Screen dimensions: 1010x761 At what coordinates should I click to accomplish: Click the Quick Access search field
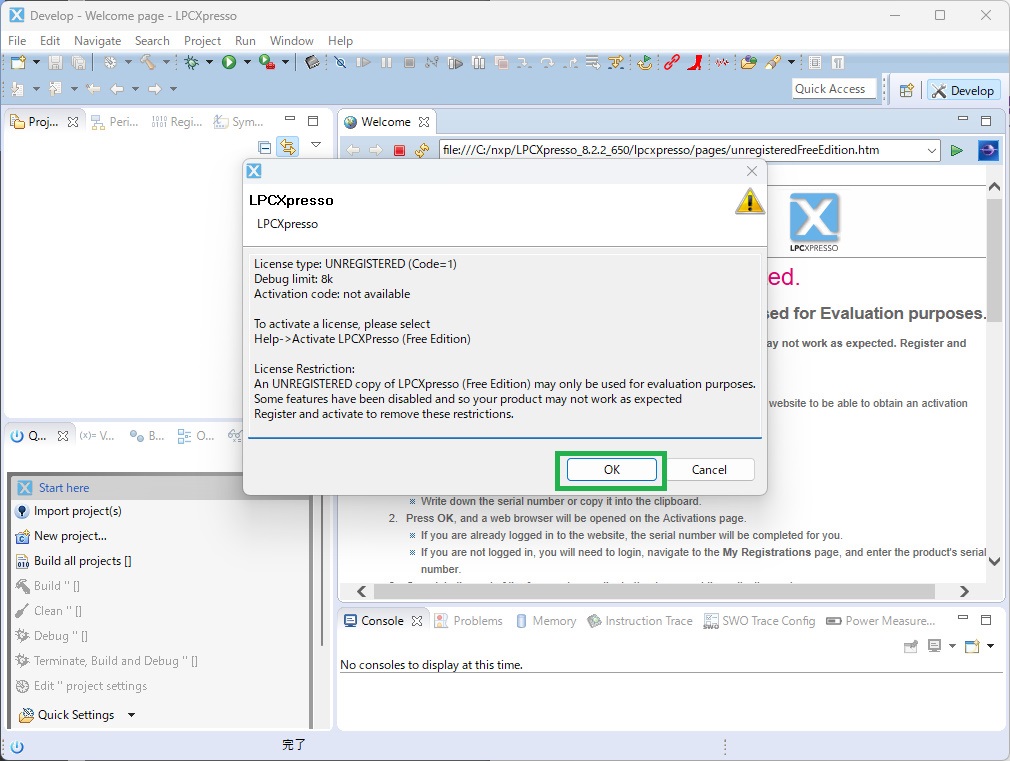(833, 89)
